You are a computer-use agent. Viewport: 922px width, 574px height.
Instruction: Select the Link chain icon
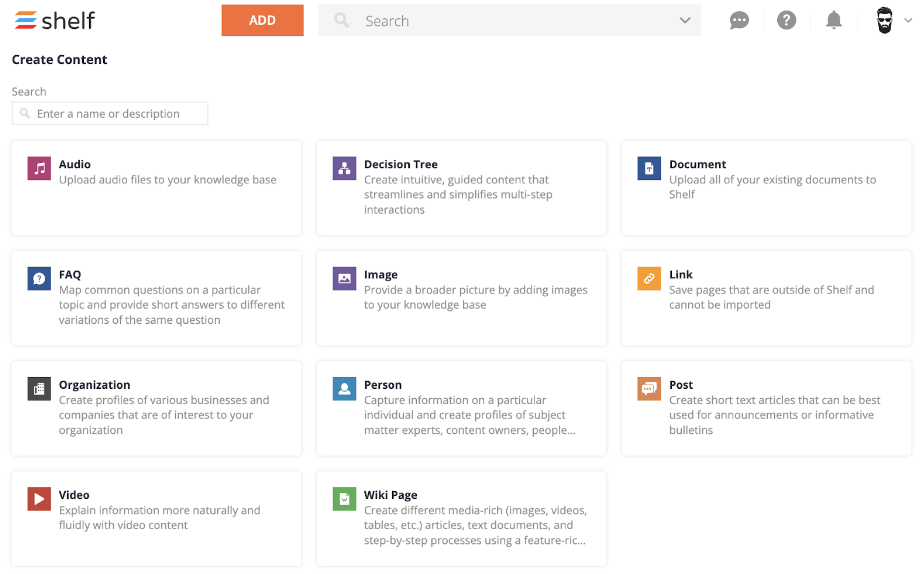coord(649,279)
